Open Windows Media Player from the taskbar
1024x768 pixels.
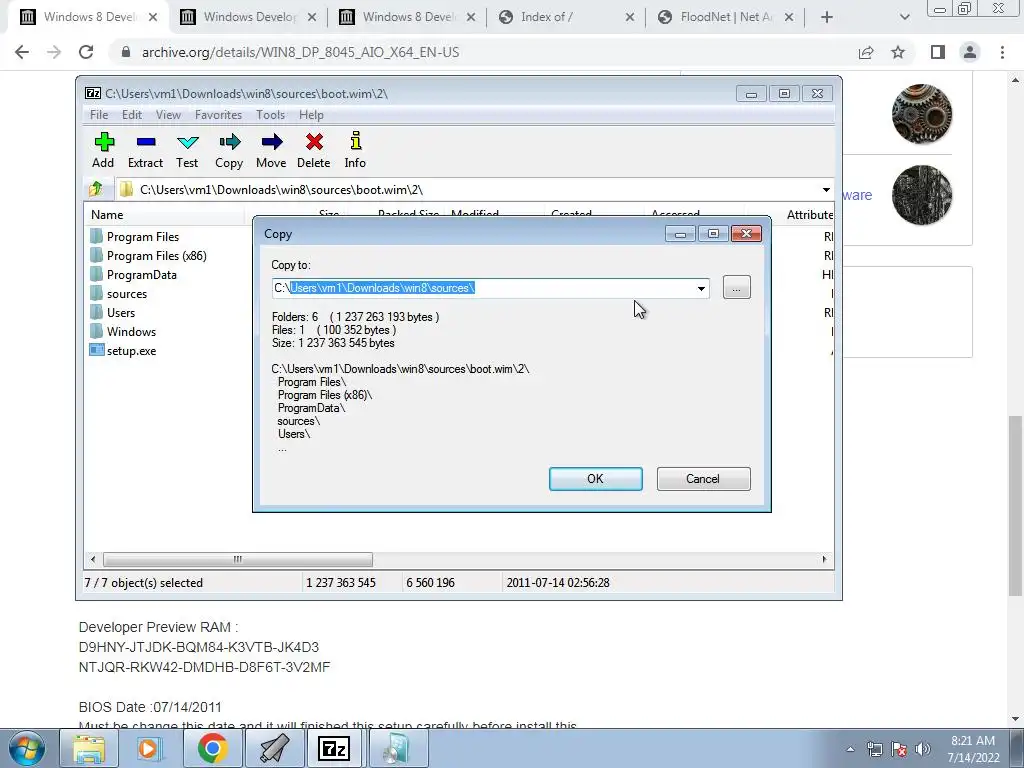[149, 748]
